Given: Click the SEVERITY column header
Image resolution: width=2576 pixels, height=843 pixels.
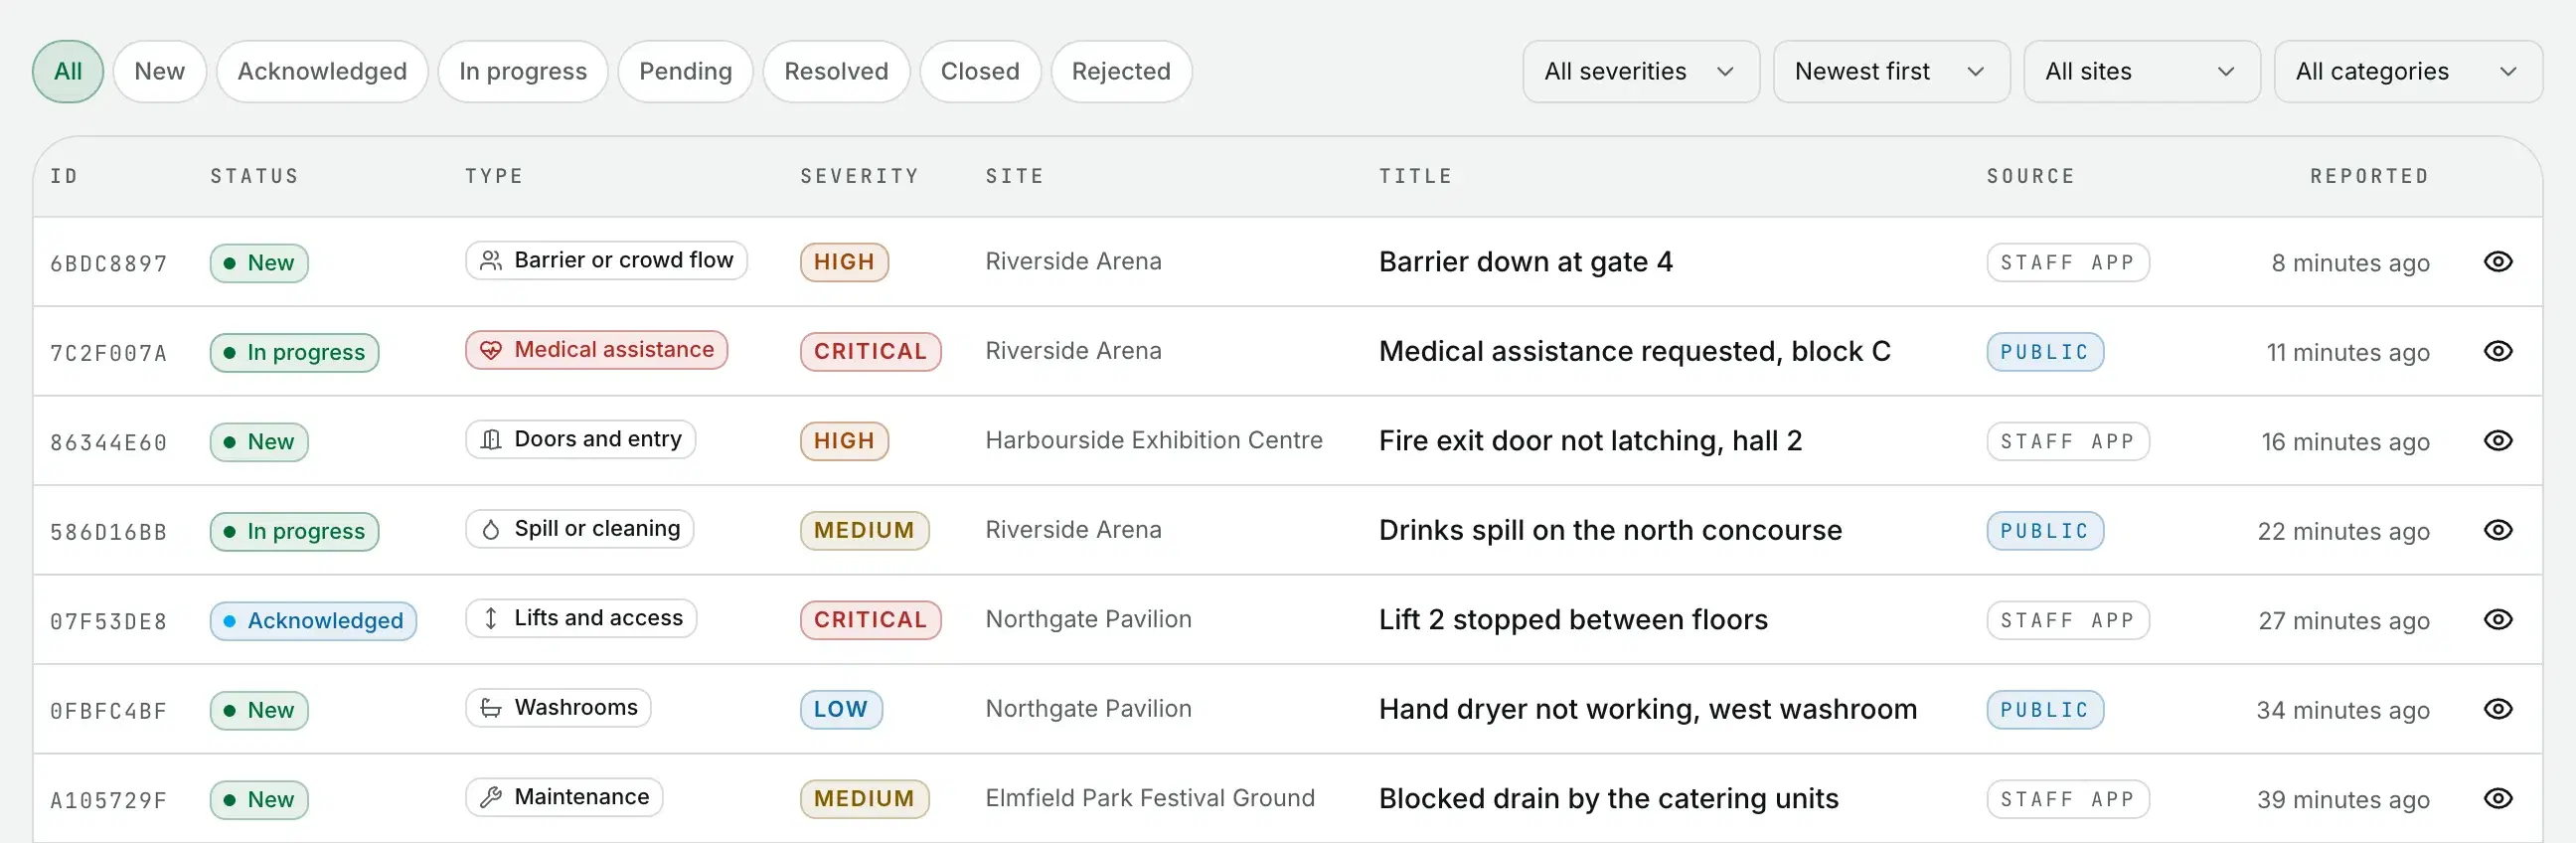Looking at the screenshot, I should pyautogui.click(x=859, y=177).
